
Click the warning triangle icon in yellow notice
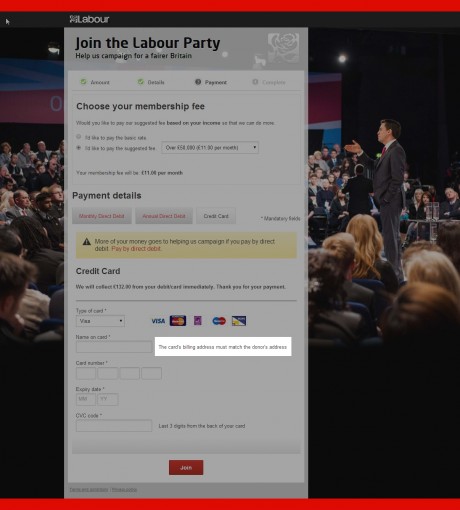click(87, 242)
